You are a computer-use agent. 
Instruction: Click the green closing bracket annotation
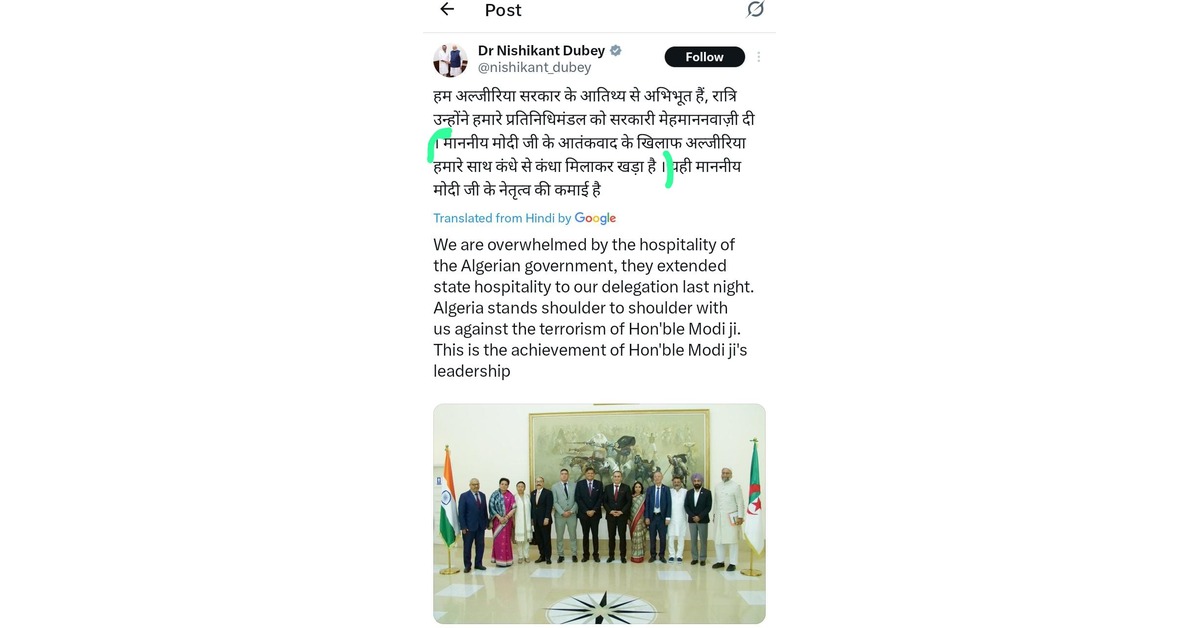click(669, 169)
